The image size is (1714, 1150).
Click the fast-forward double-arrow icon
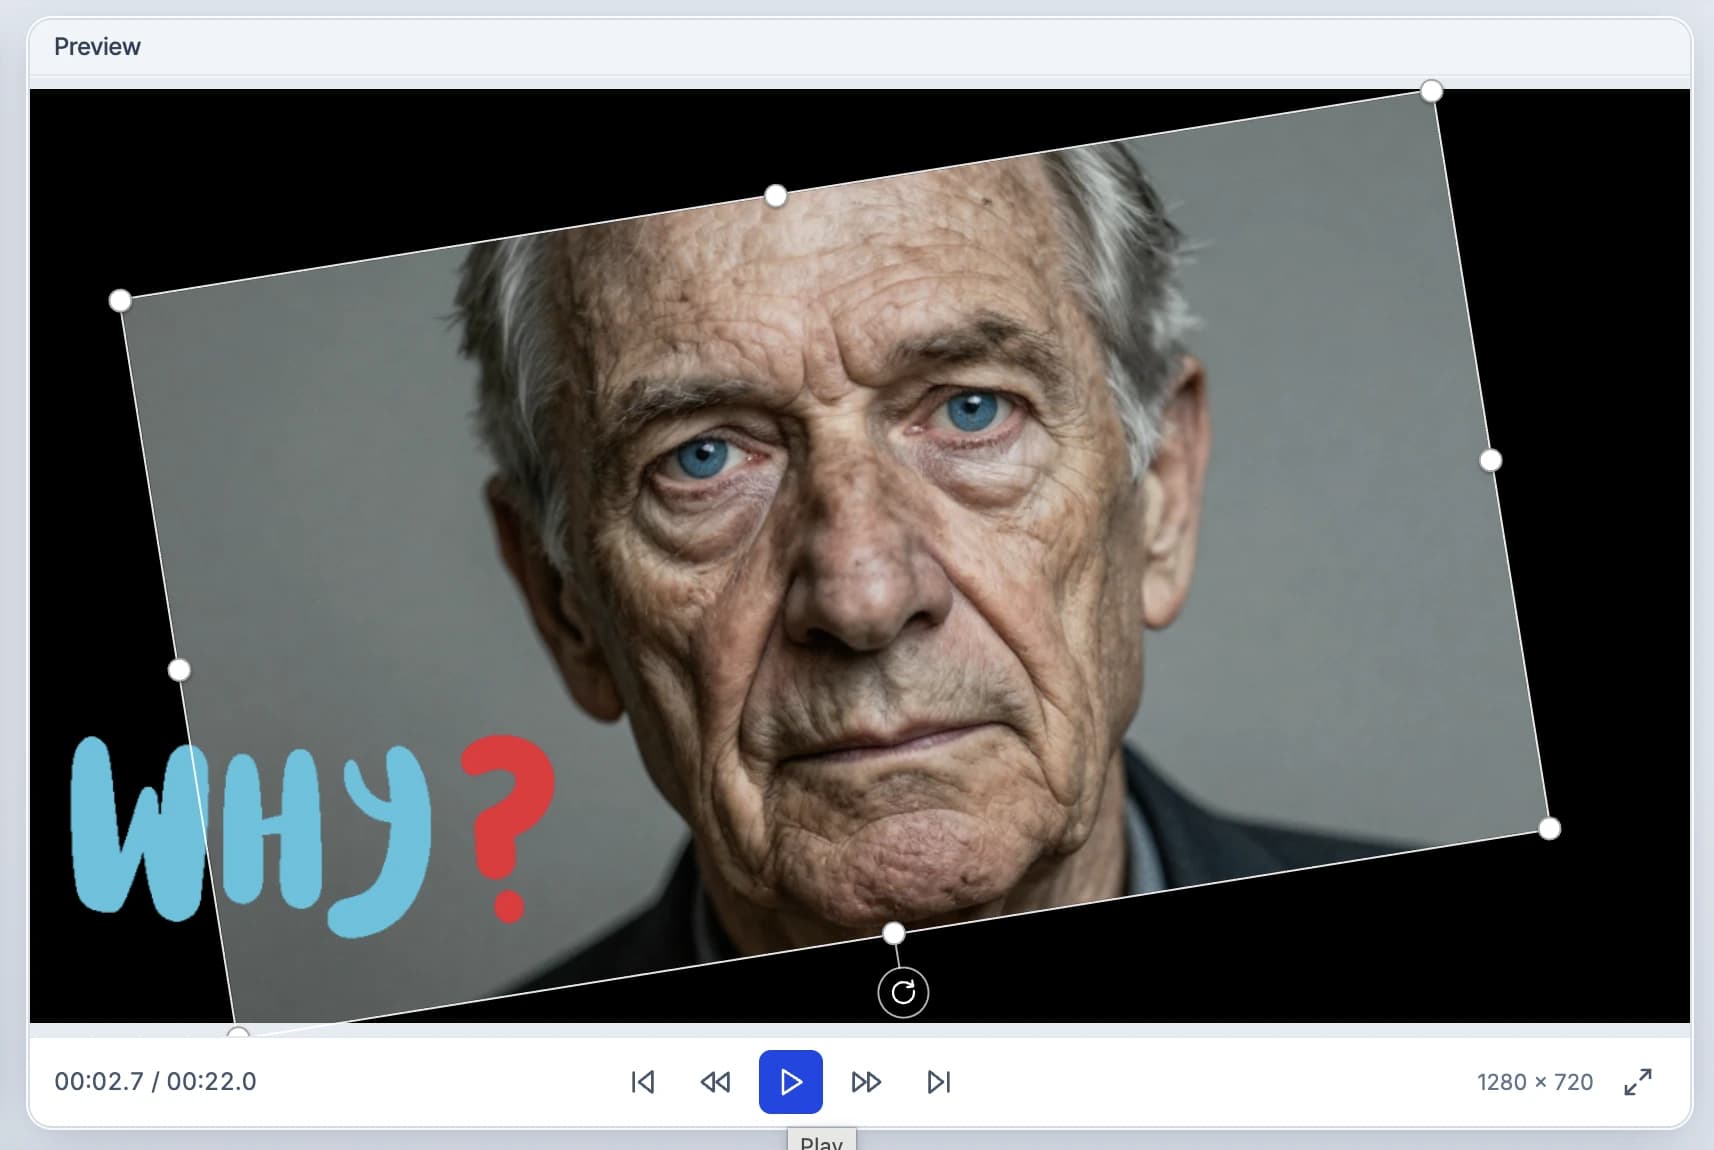[x=866, y=1082]
